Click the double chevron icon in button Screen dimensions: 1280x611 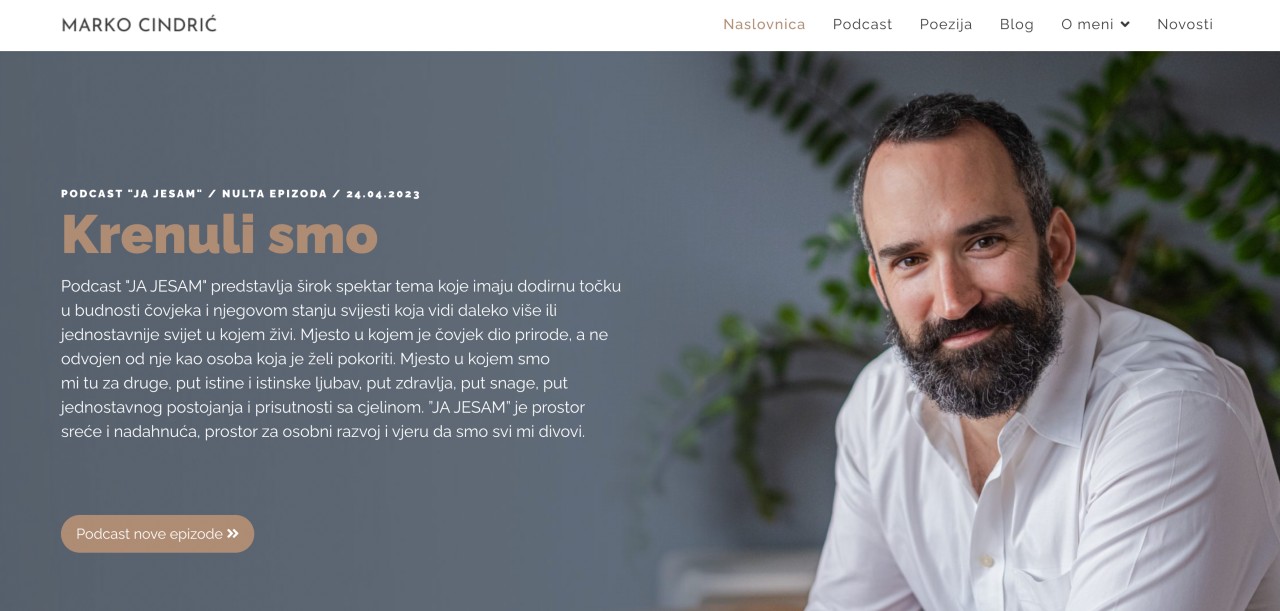tap(233, 534)
